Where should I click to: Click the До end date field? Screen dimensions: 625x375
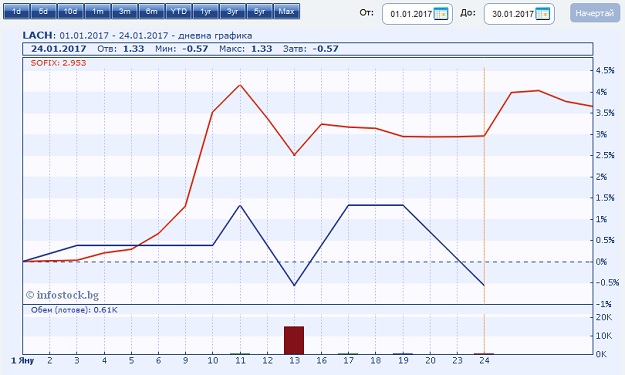click(x=519, y=14)
